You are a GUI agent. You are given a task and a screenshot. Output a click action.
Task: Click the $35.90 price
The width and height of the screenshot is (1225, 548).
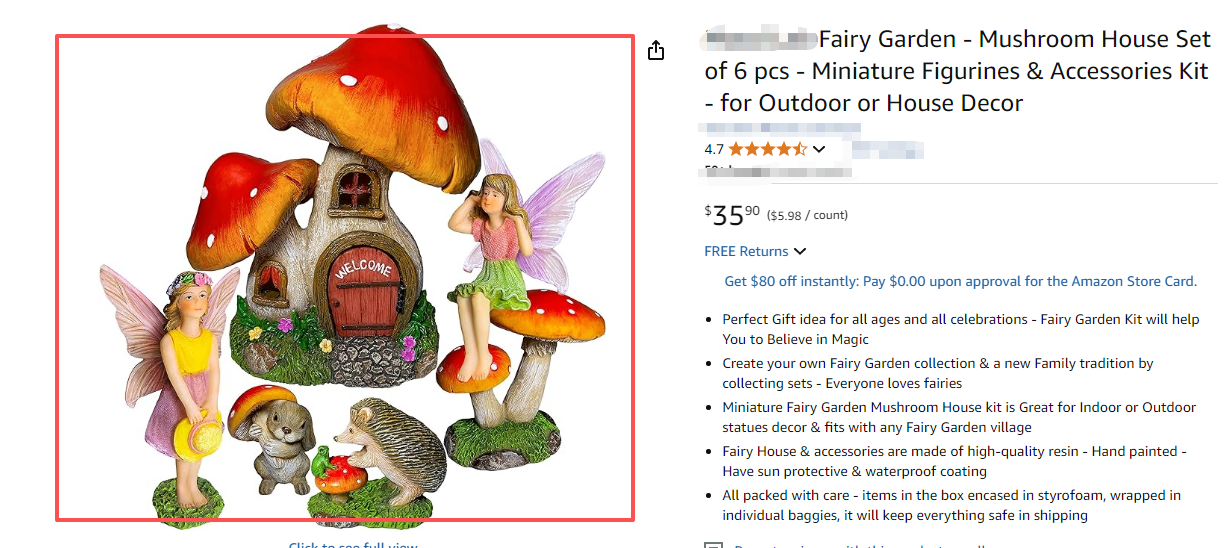pos(732,215)
